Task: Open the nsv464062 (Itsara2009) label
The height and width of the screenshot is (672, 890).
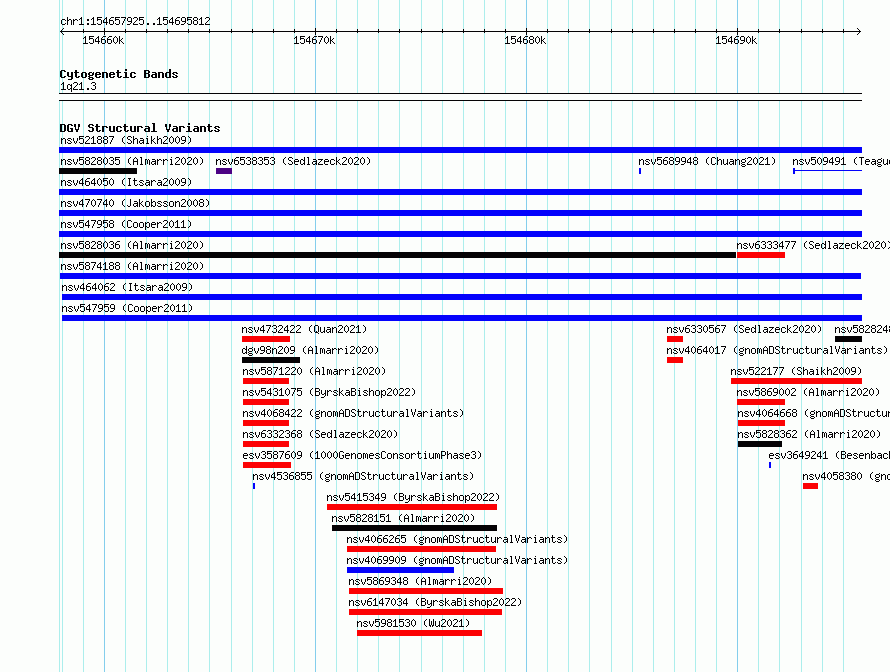Action: tap(127, 287)
